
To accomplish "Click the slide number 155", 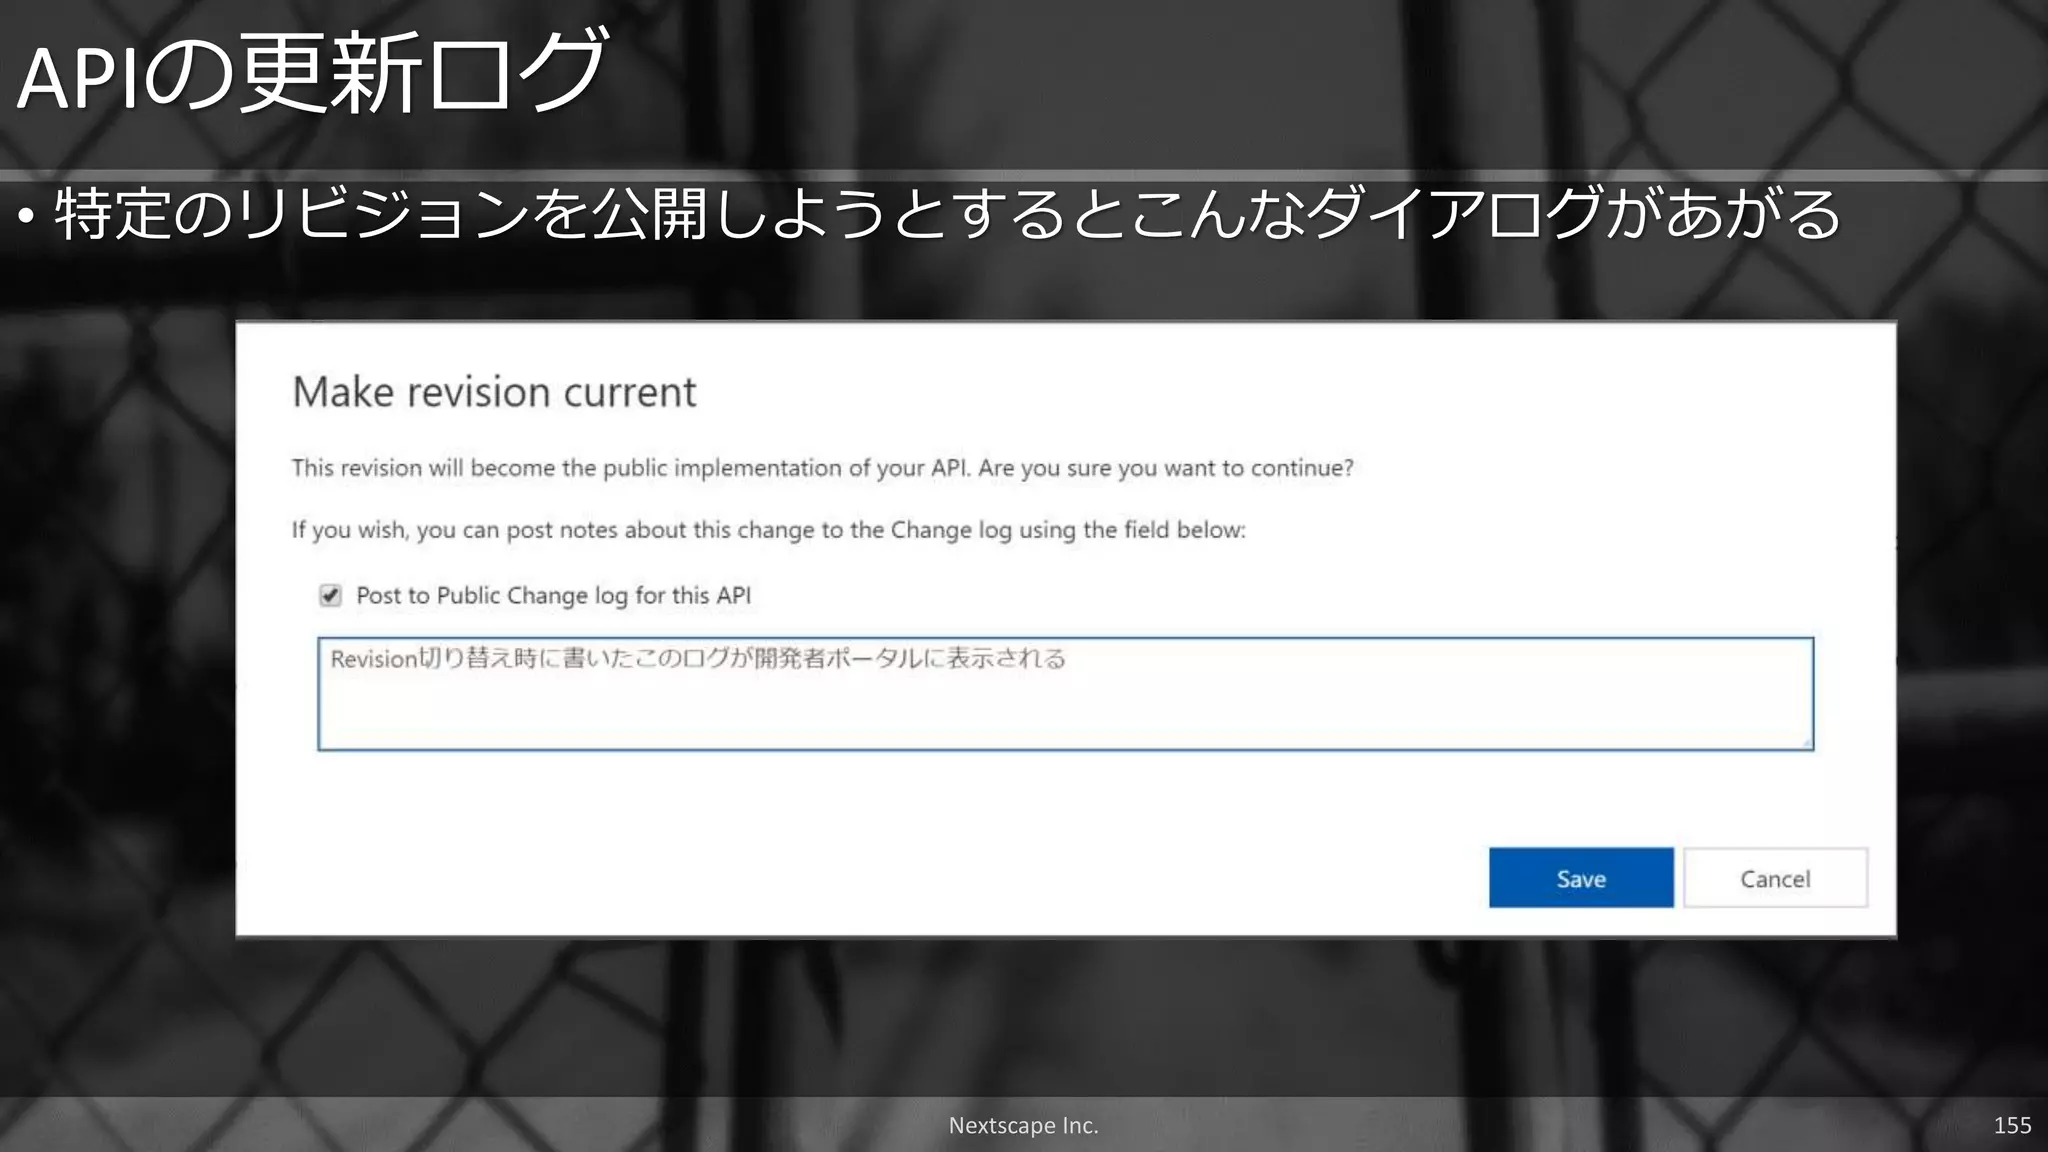I will tap(2012, 1125).
